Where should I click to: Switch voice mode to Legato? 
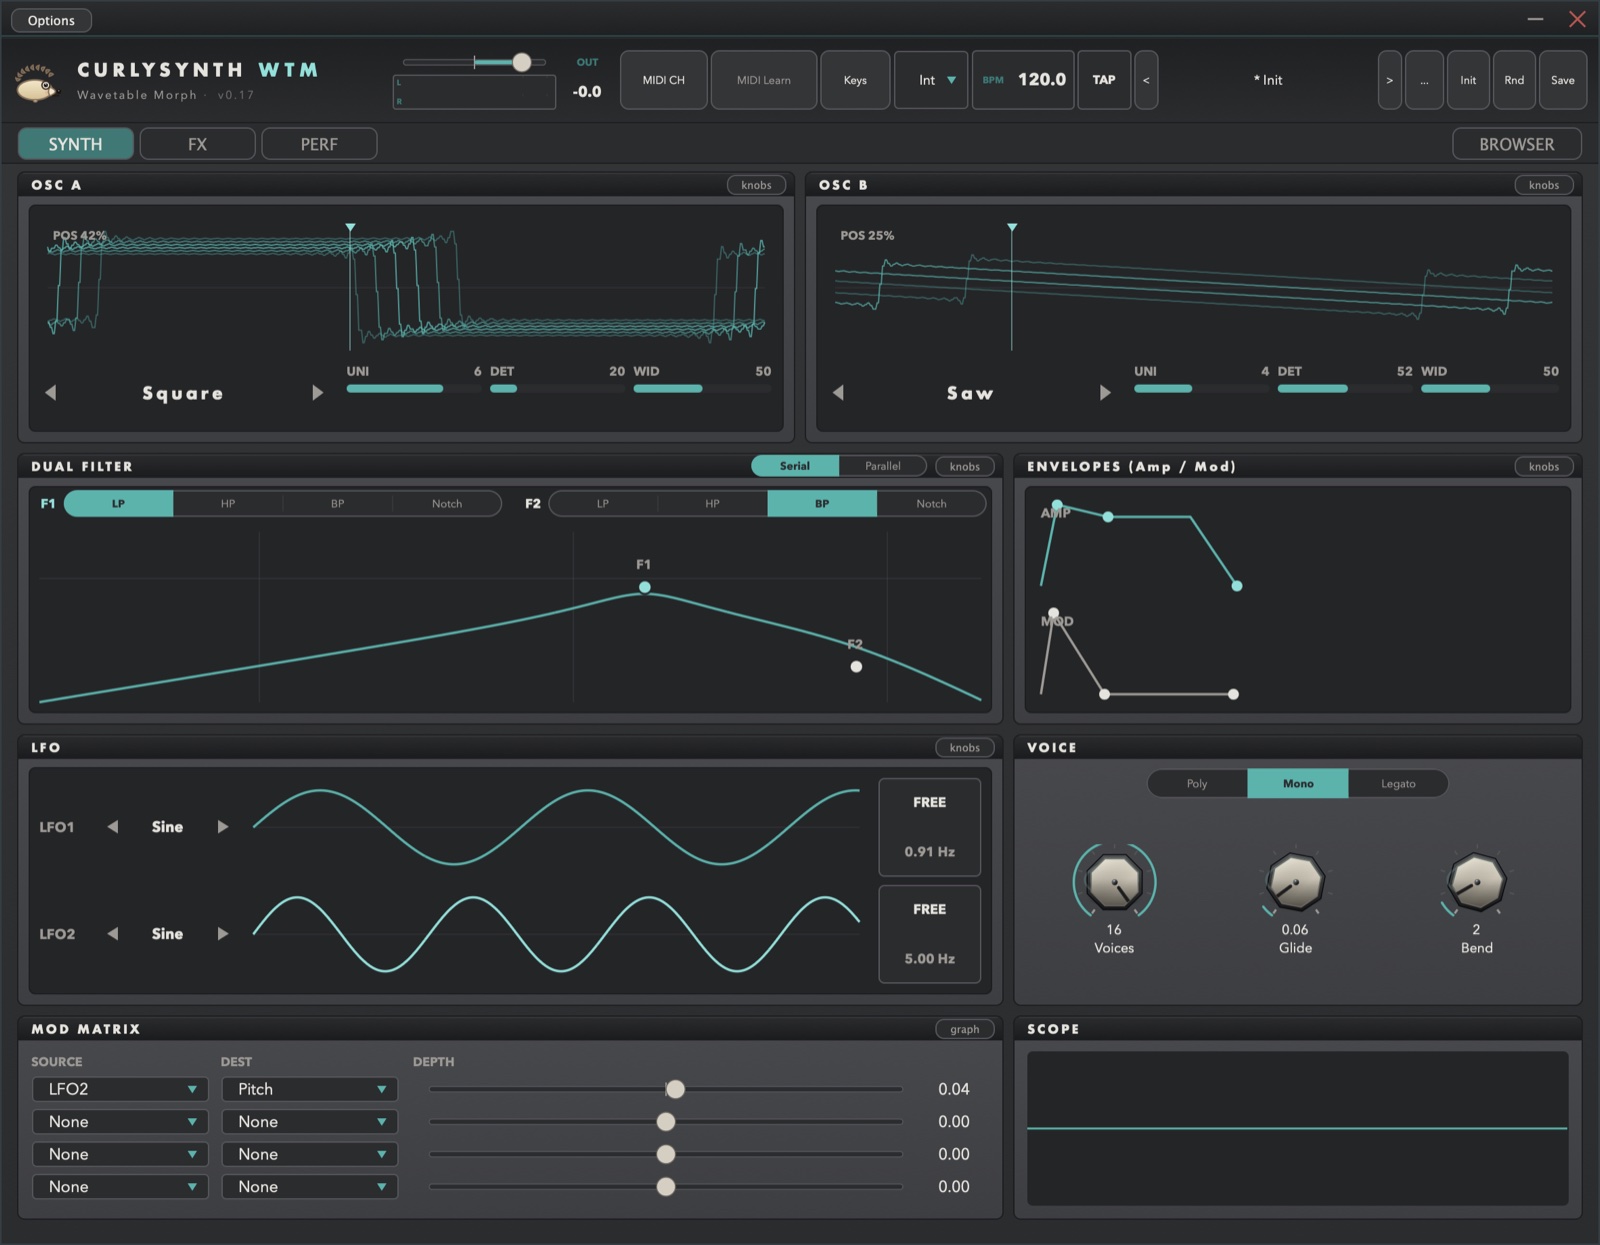tap(1398, 784)
